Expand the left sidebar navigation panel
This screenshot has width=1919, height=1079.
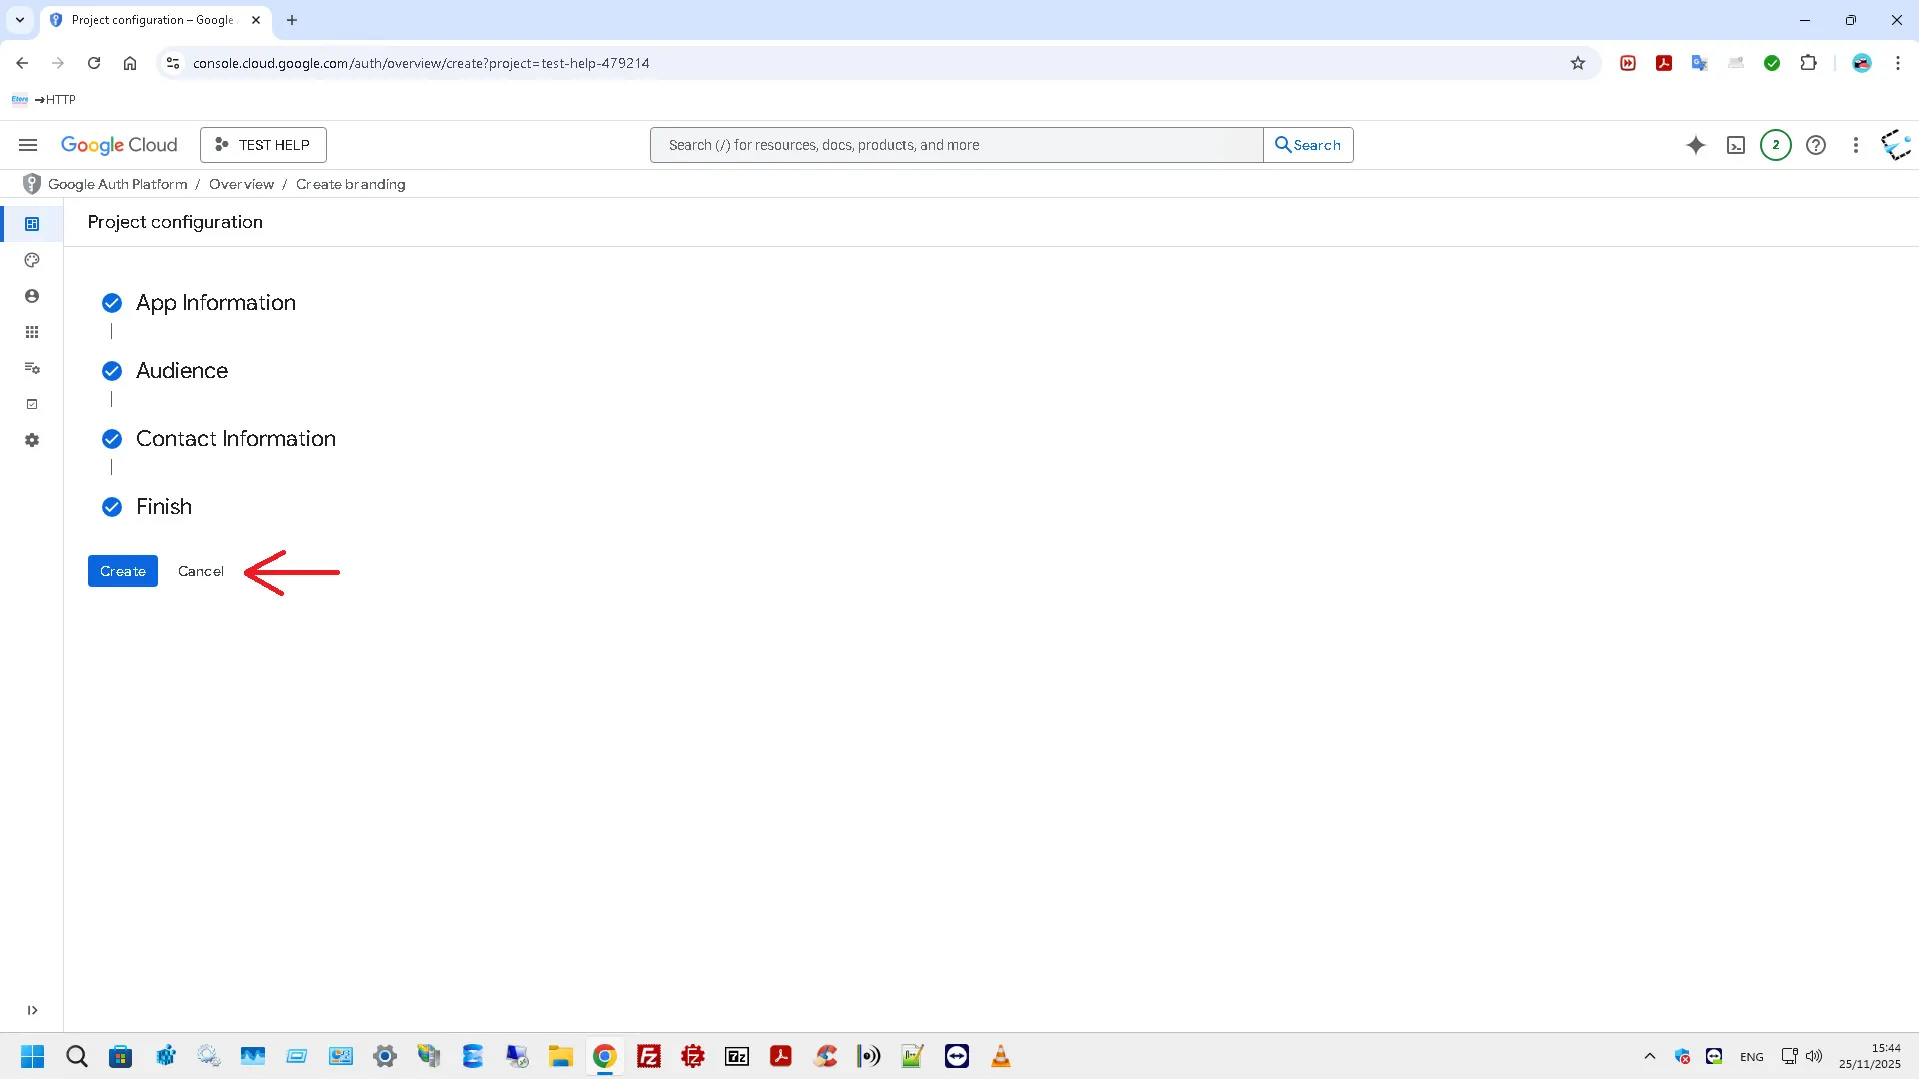tap(32, 1010)
